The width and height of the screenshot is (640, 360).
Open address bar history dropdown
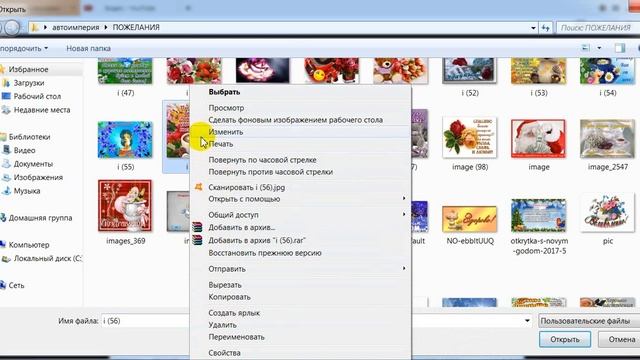tap(533, 28)
